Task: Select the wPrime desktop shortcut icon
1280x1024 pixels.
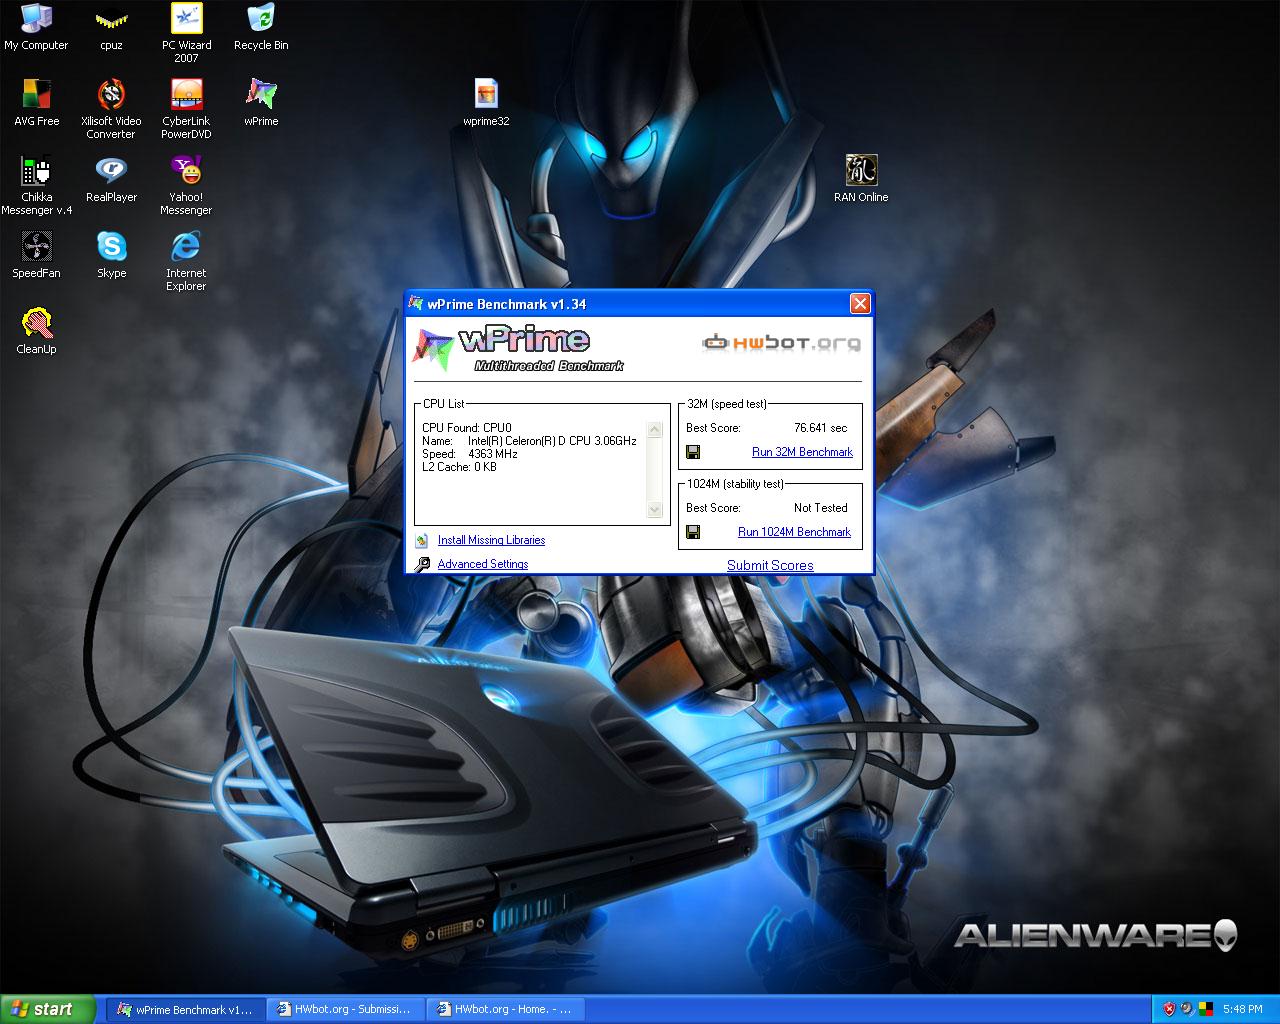Action: (x=261, y=103)
